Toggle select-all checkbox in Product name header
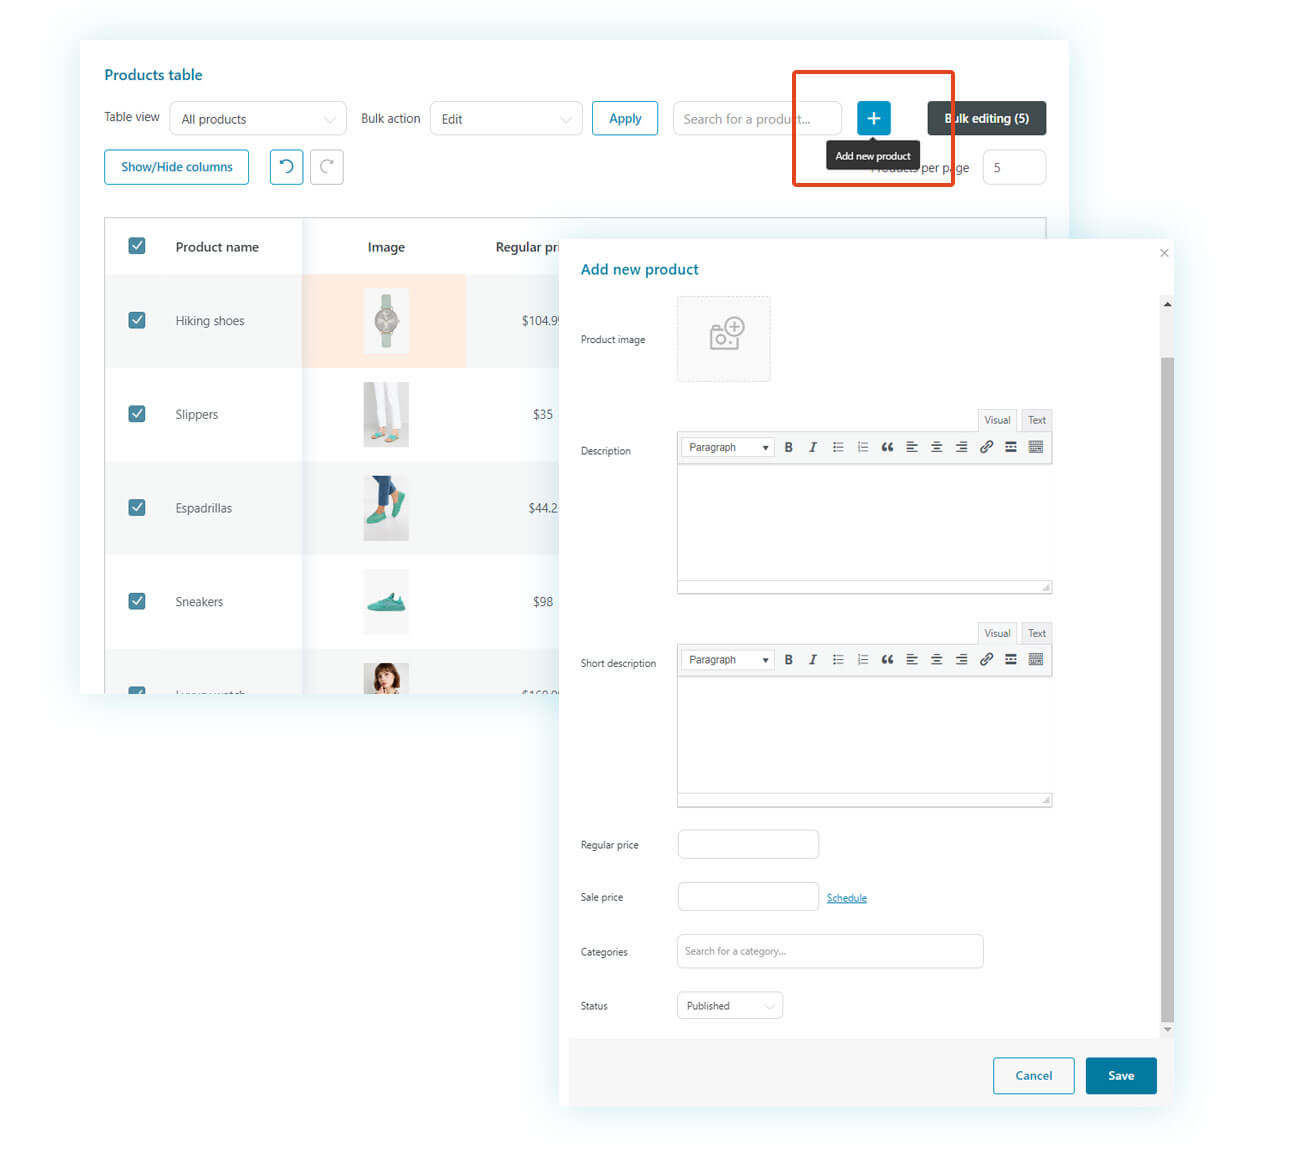Viewport: 1300px width, 1150px height. click(137, 246)
